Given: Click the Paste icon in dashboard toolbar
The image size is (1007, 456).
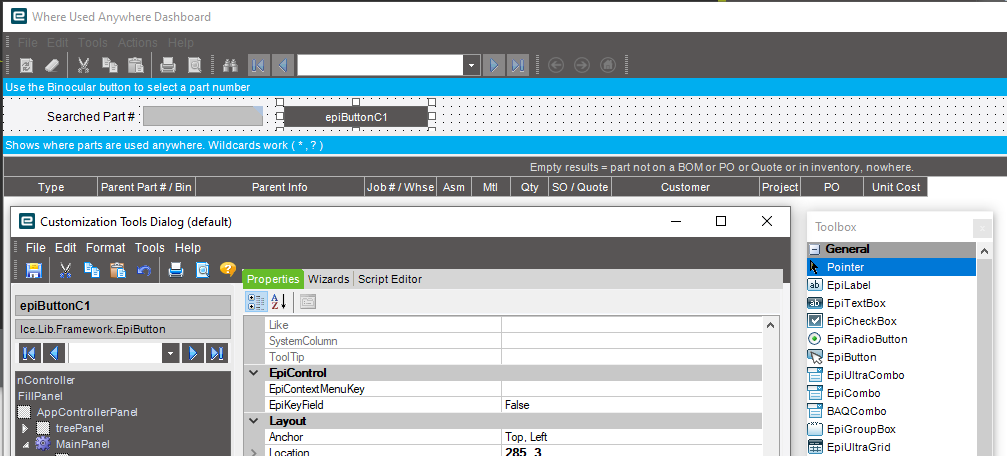Looking at the screenshot, I should pos(136,65).
